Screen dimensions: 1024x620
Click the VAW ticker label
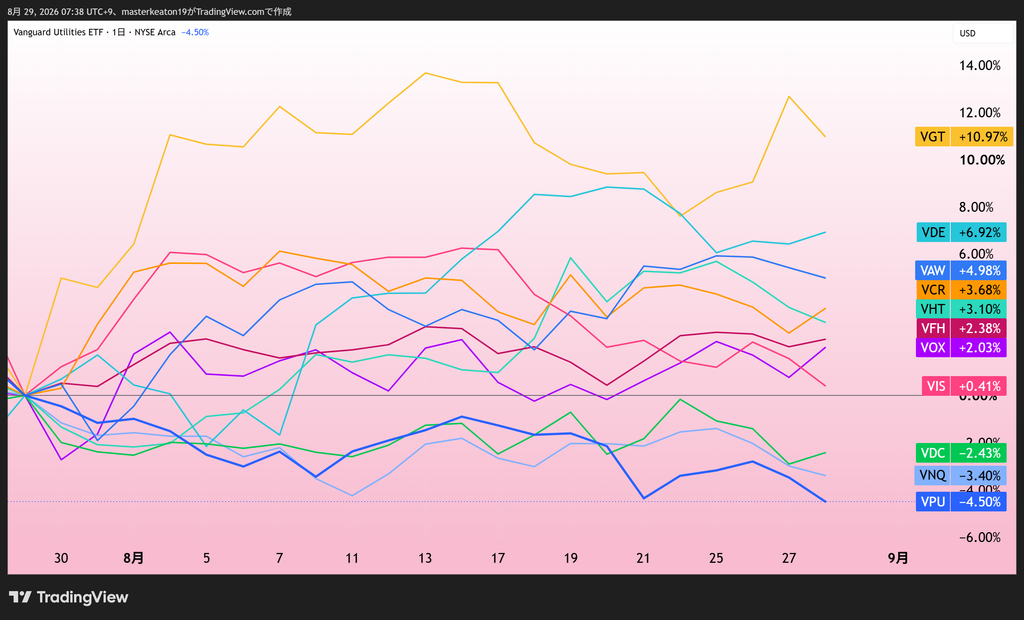(x=933, y=270)
